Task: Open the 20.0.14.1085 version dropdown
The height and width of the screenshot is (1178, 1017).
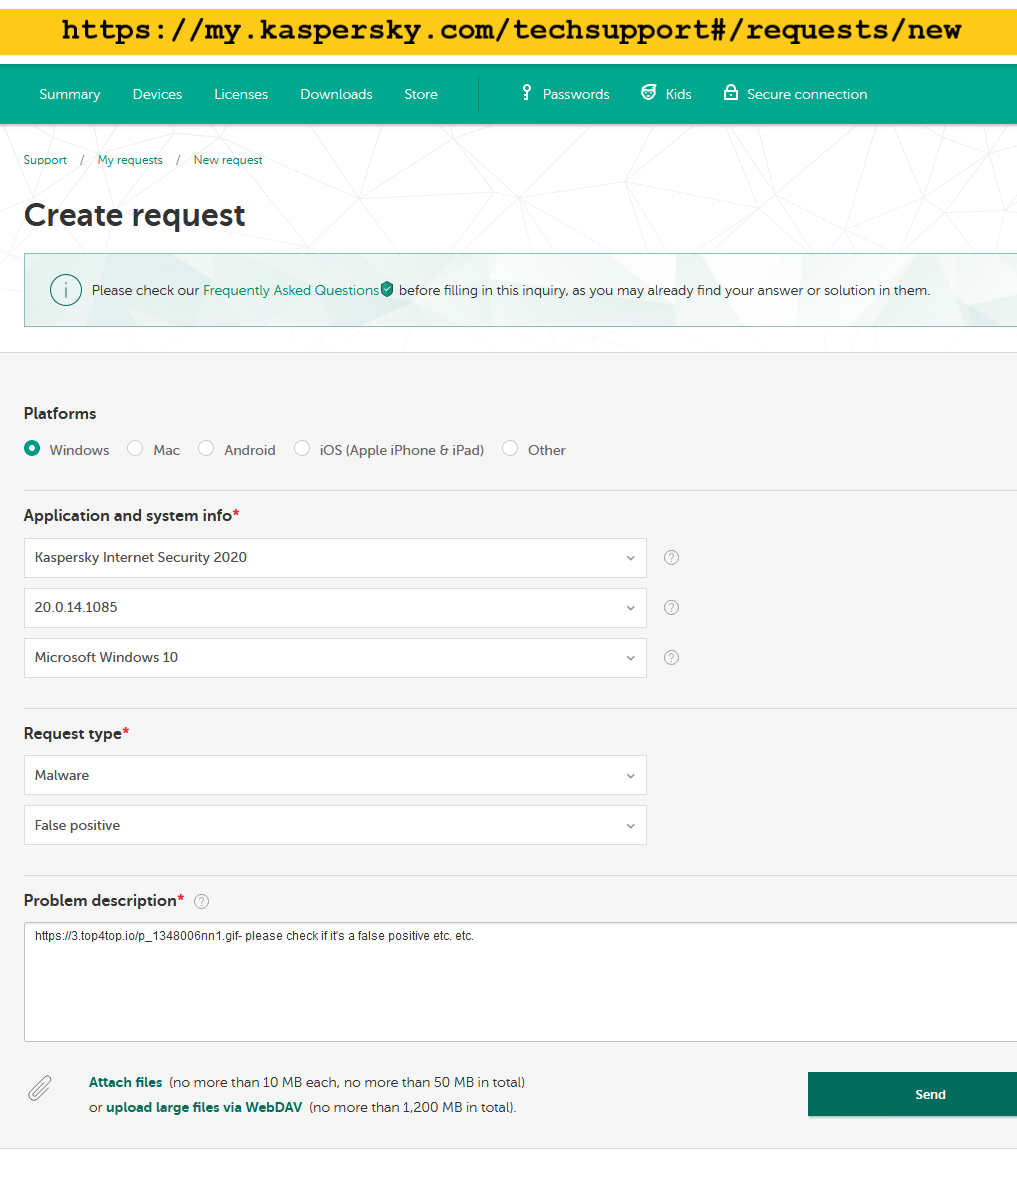Action: [335, 608]
